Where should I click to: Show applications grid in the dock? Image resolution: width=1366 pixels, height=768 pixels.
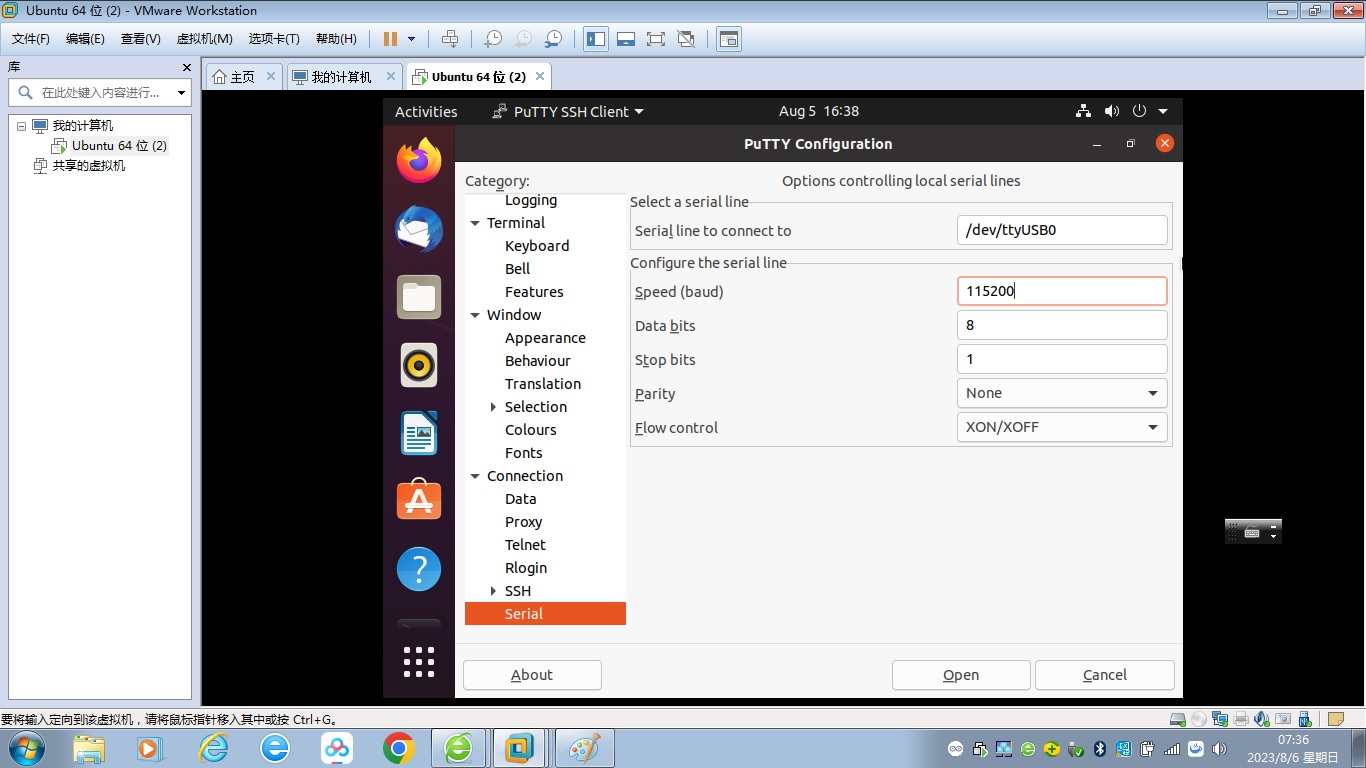pyautogui.click(x=419, y=661)
